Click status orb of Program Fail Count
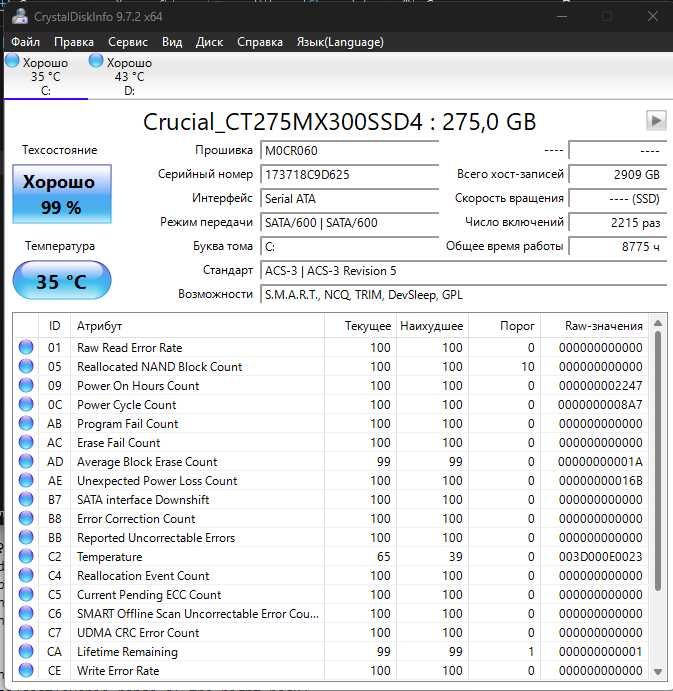 pyautogui.click(x=26, y=423)
